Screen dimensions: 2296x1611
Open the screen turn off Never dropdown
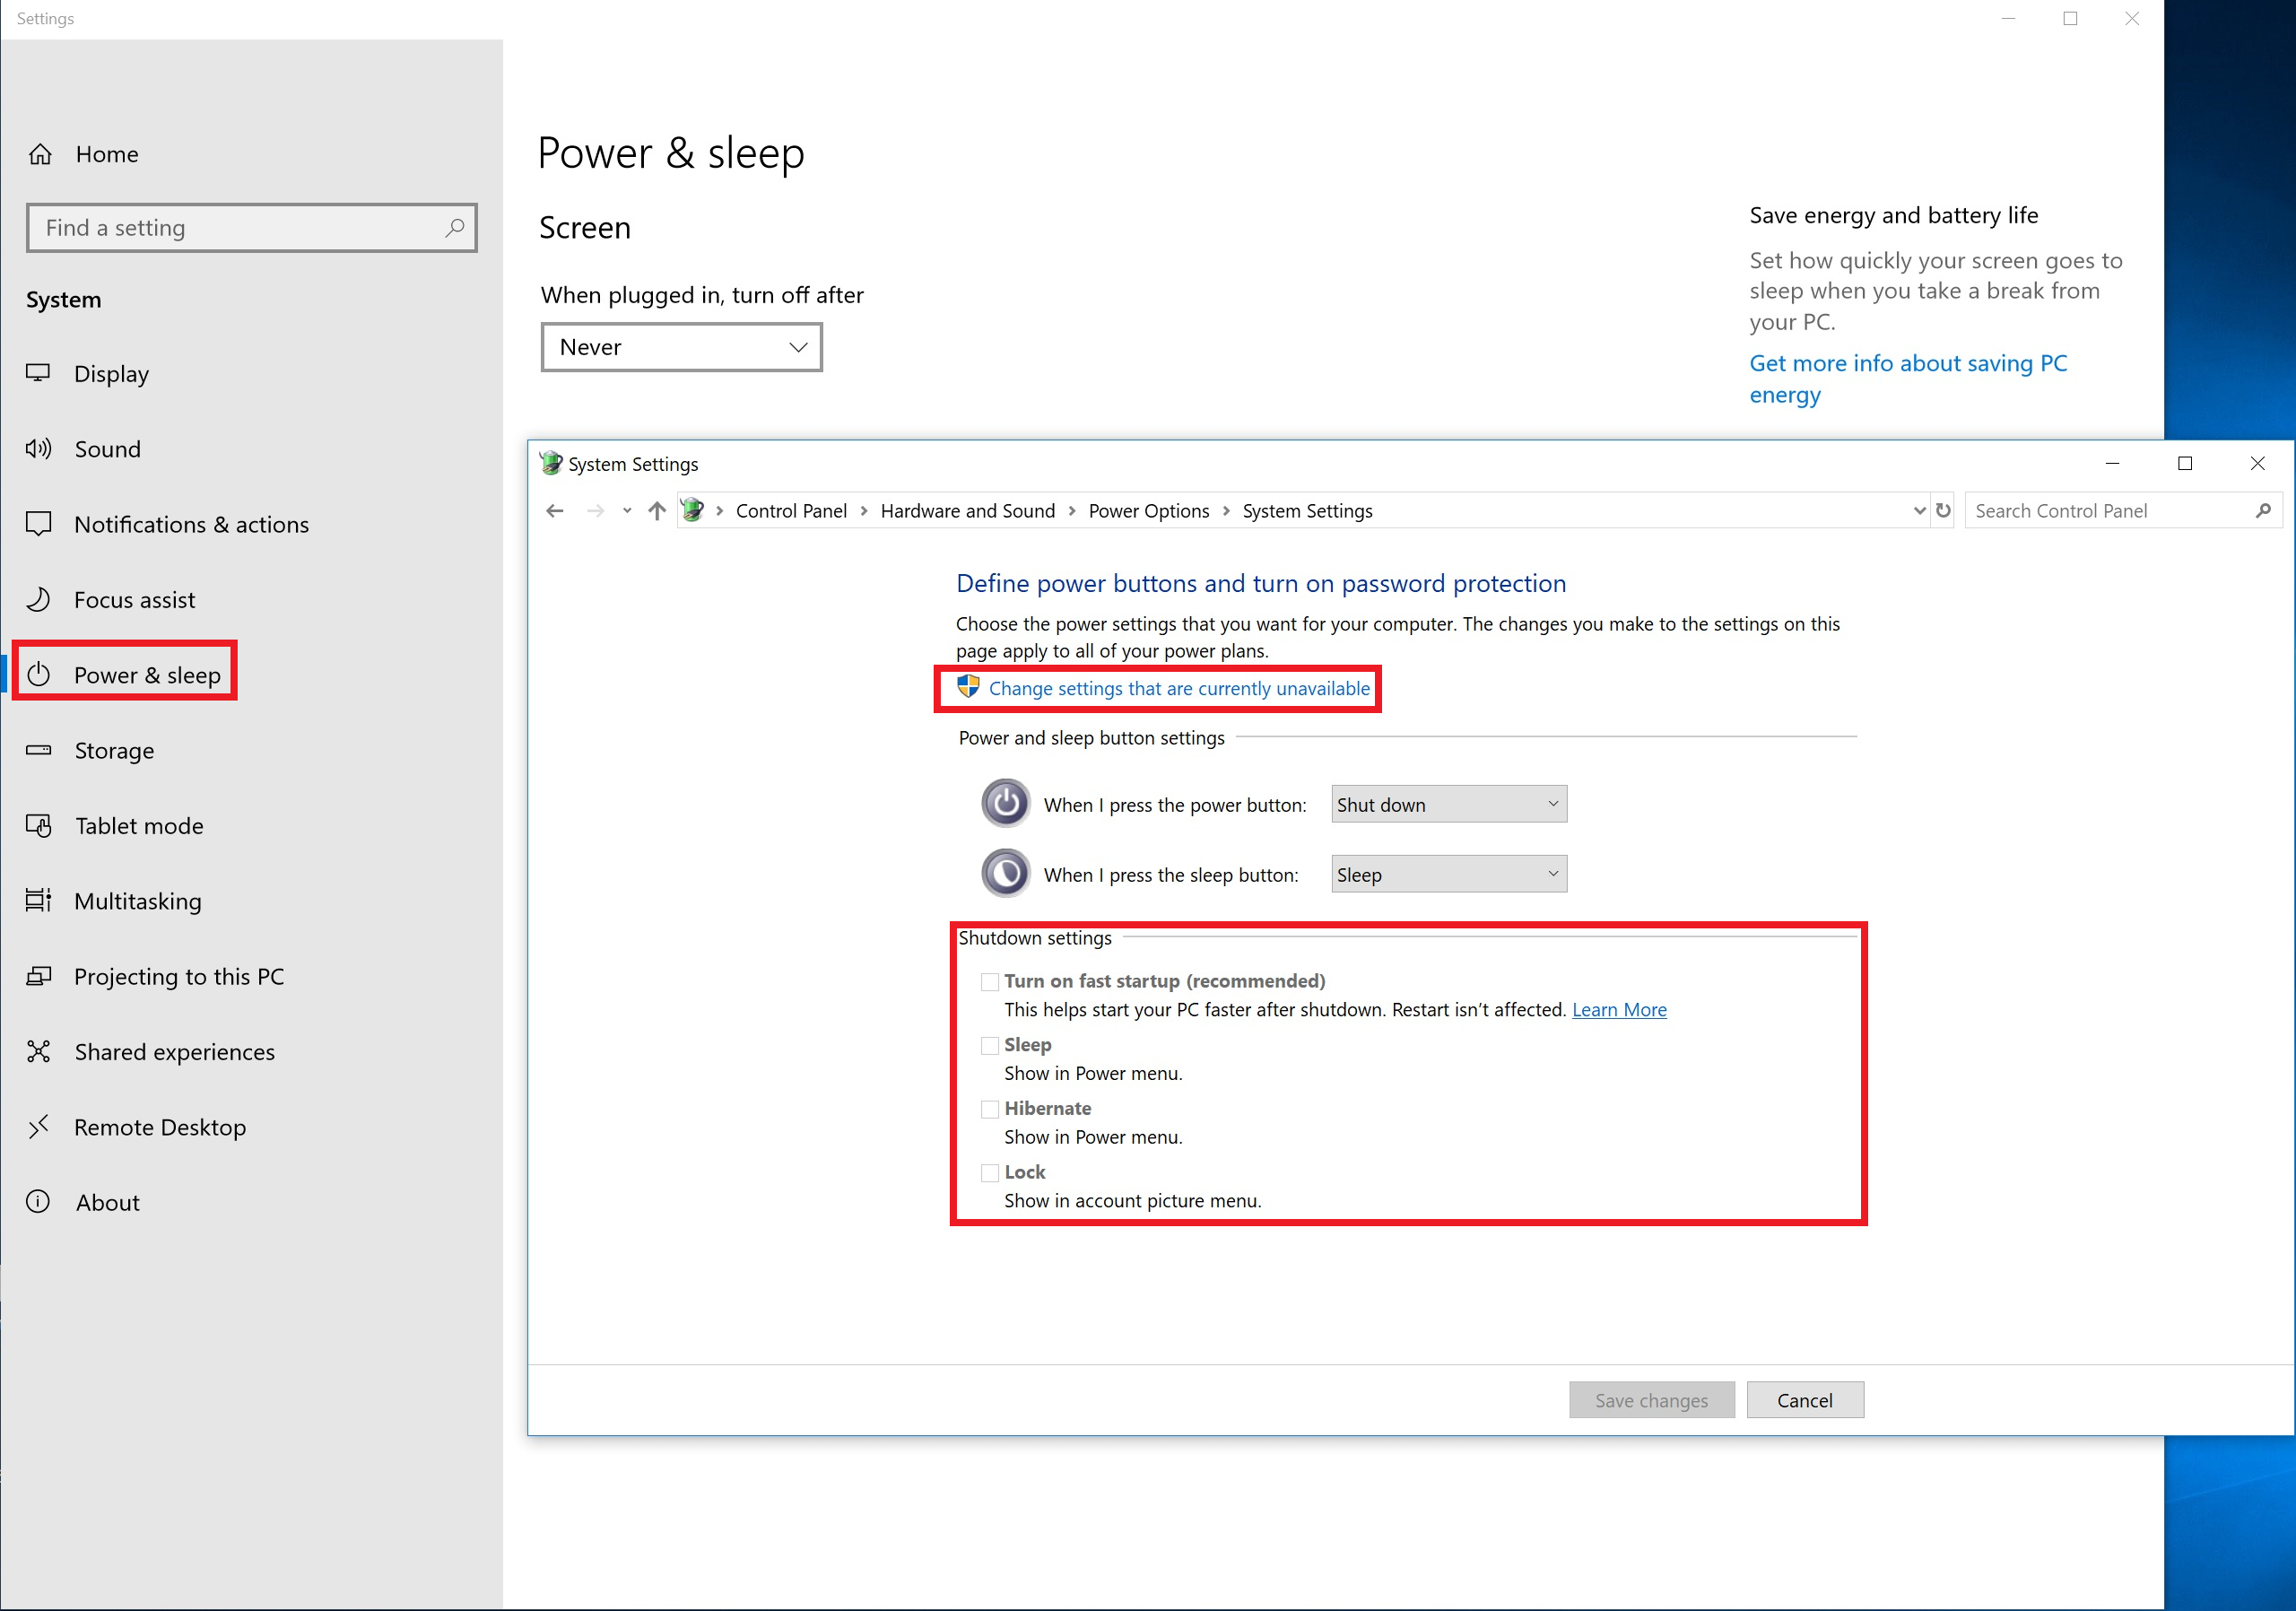[x=682, y=347]
